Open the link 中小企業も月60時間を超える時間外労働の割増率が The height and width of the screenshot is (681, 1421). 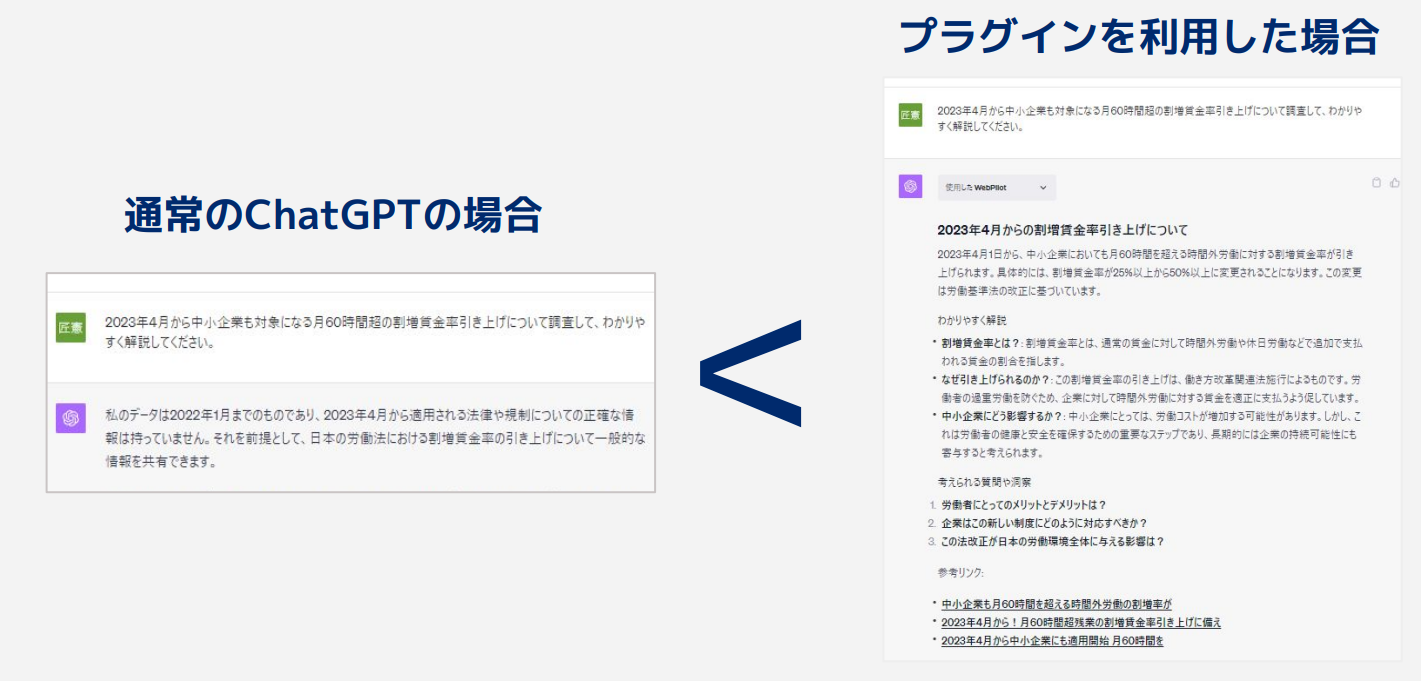(x=1056, y=604)
